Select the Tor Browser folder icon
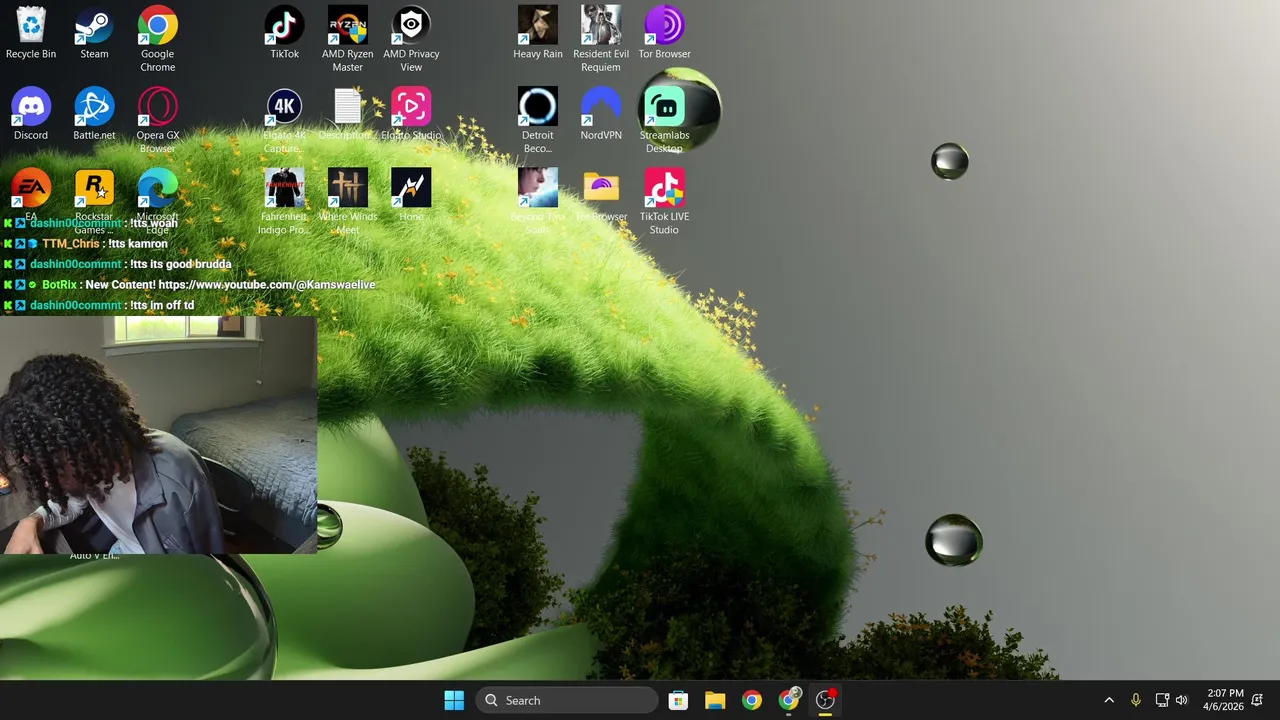The width and height of the screenshot is (1280, 720). (x=601, y=195)
